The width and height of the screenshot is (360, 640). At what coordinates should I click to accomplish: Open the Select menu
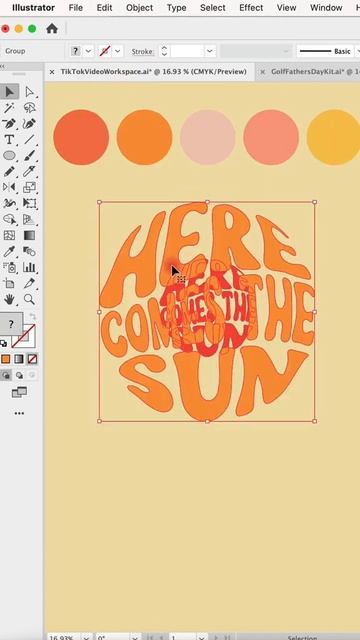coord(213,8)
